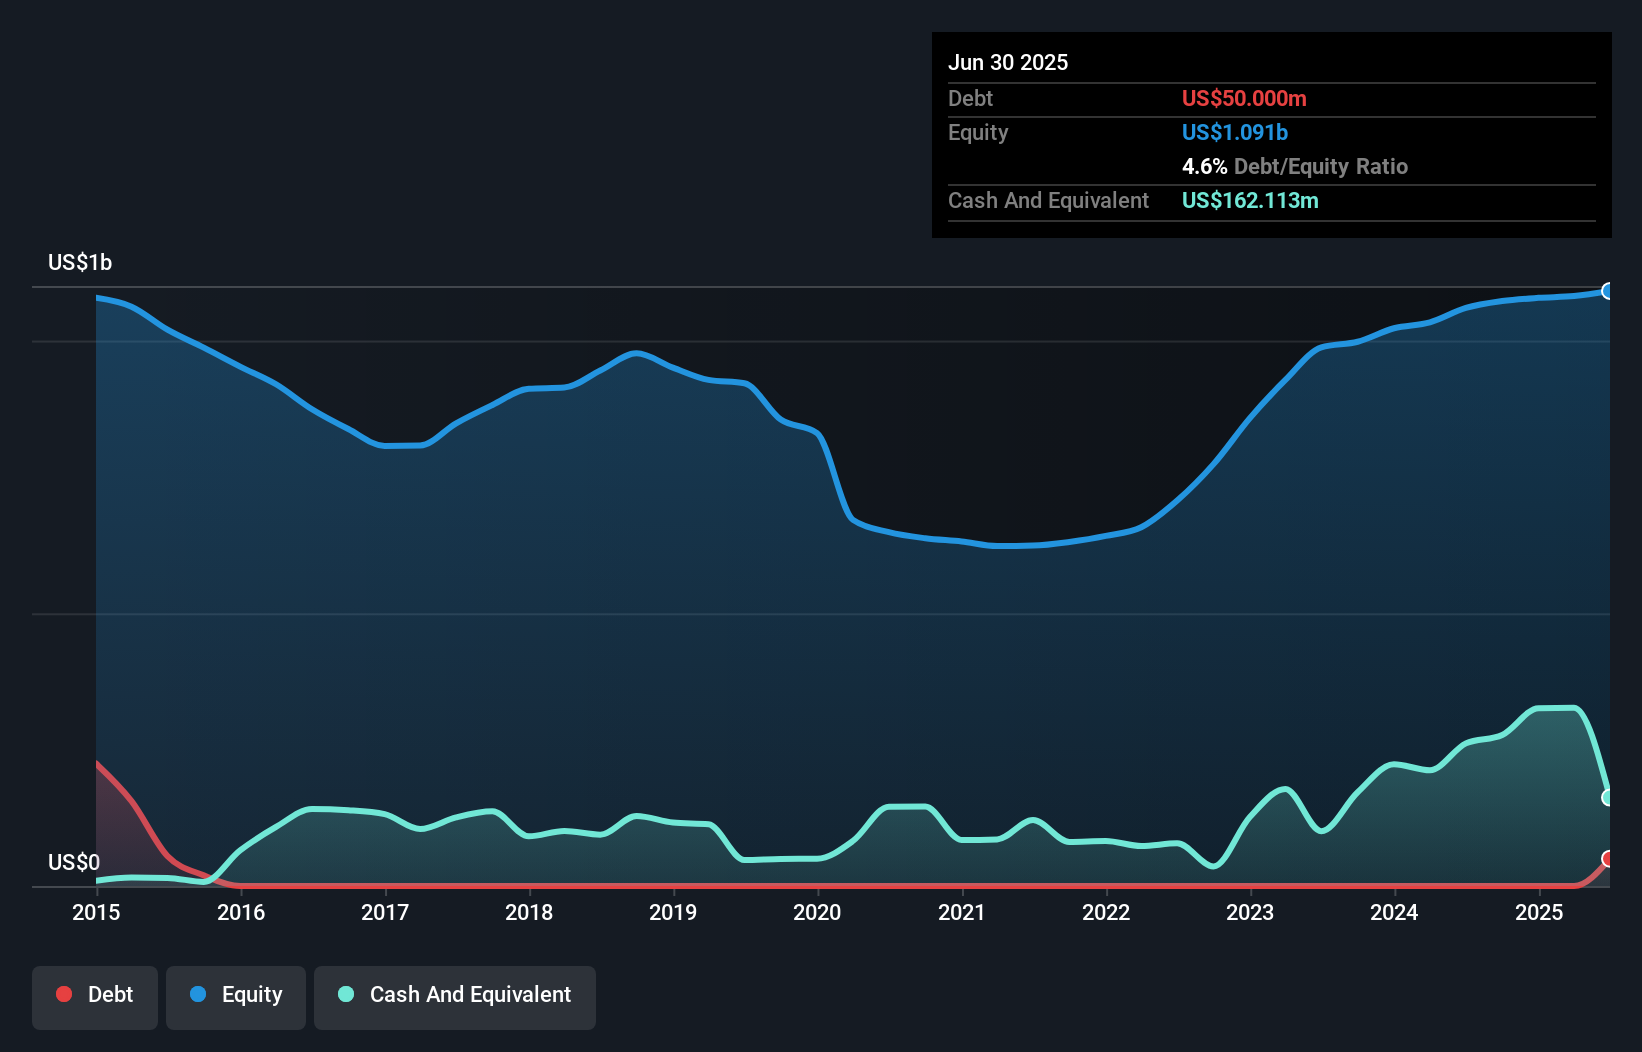
Task: Click the blue dot in the Equity legend
Action: click(x=198, y=995)
